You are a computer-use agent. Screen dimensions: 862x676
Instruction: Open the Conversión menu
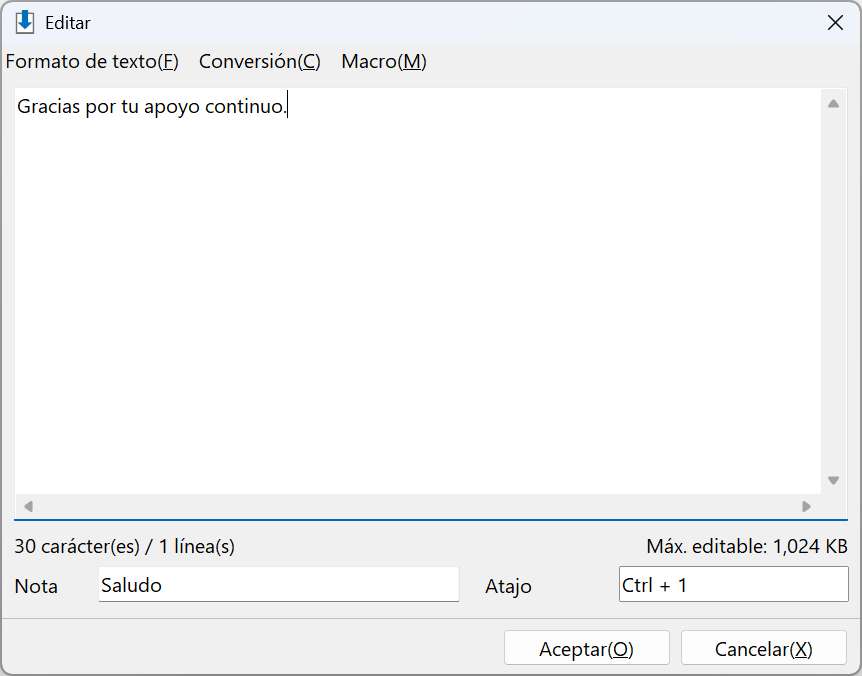tap(259, 62)
